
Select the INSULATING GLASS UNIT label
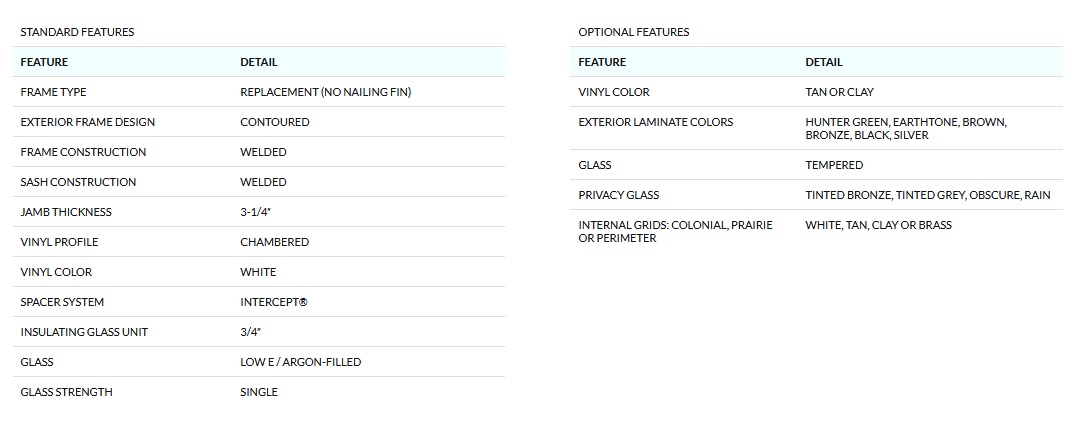[84, 332]
